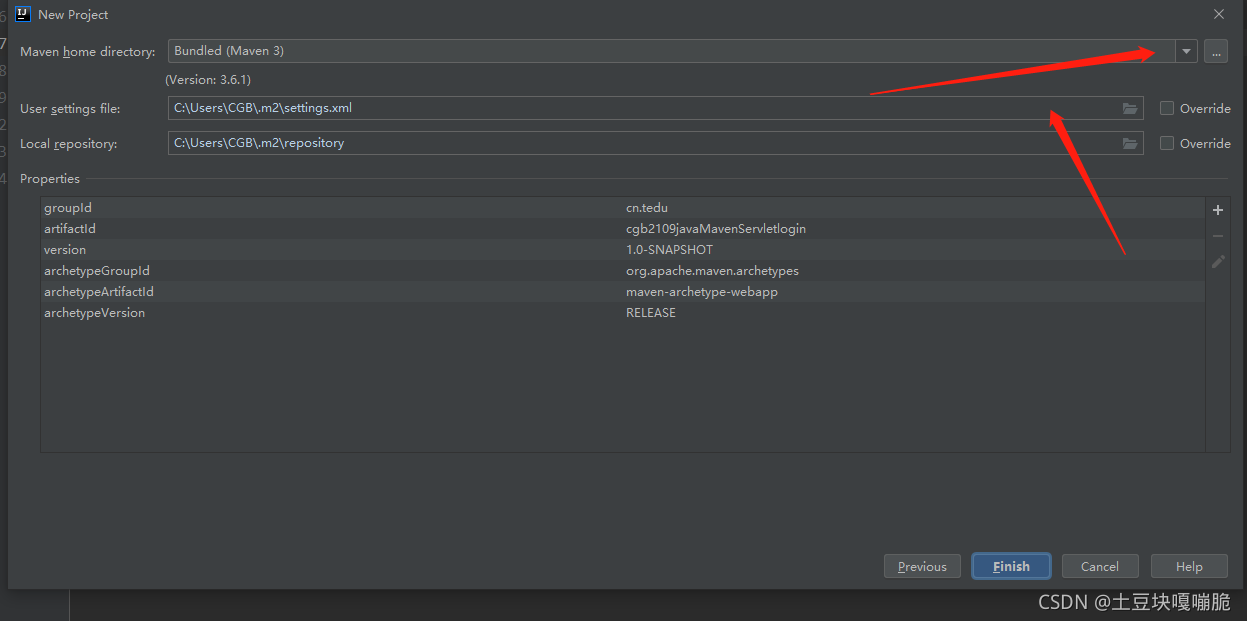Click the user settings file path field
1247x621 pixels.
(x=600, y=108)
